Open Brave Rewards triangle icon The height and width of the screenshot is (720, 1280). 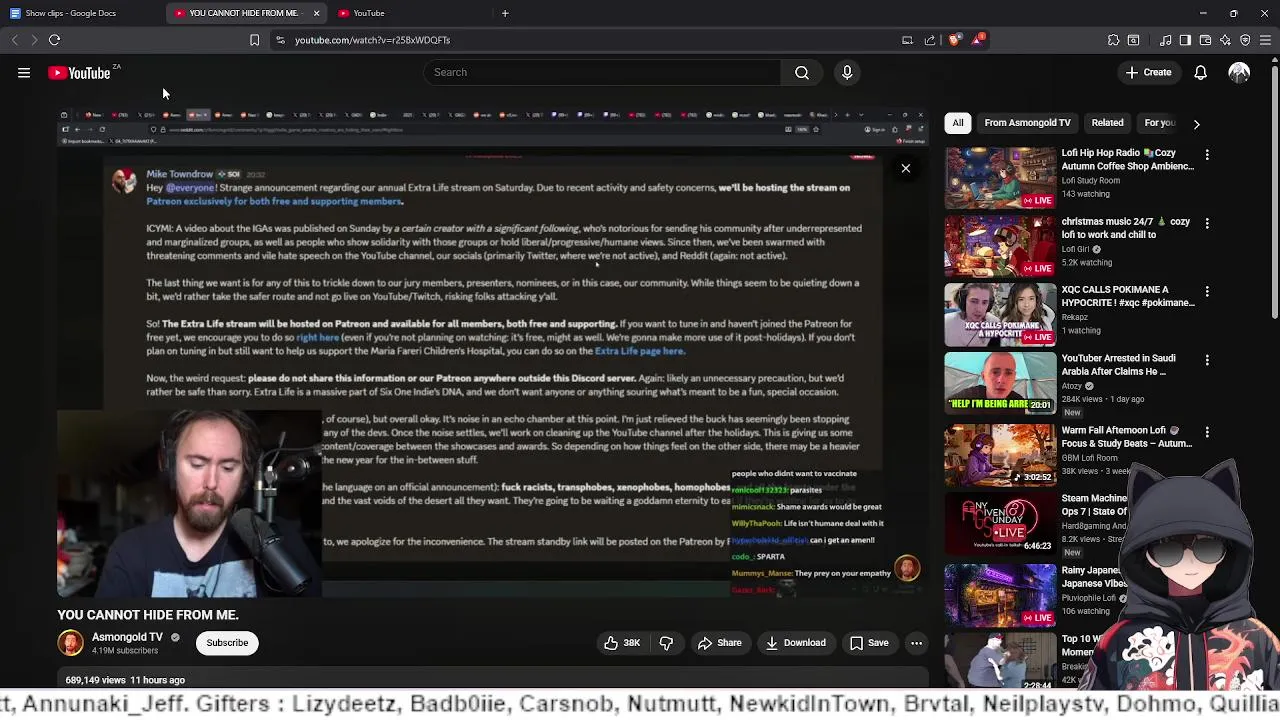977,40
